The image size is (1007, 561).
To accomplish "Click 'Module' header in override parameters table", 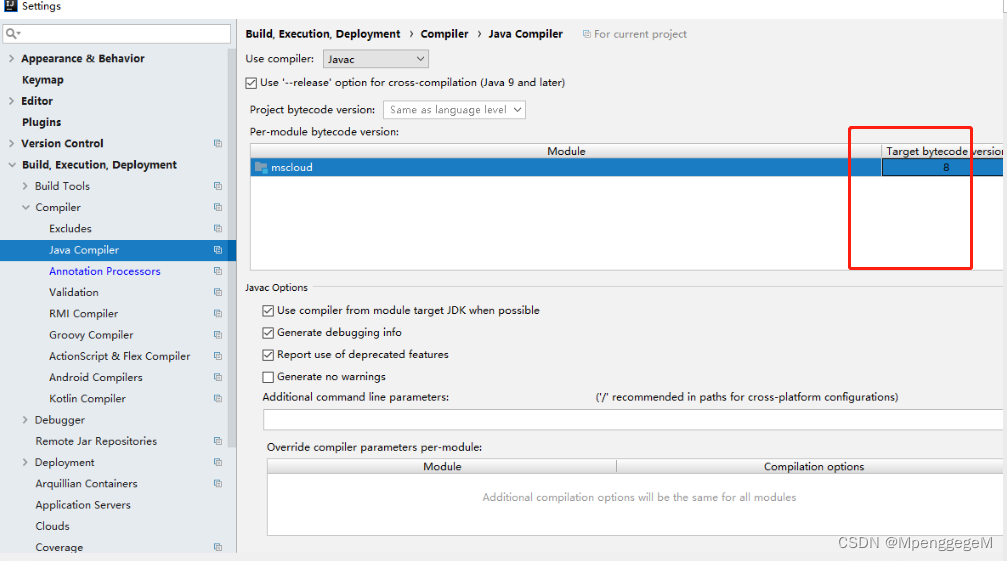I will pos(442,466).
